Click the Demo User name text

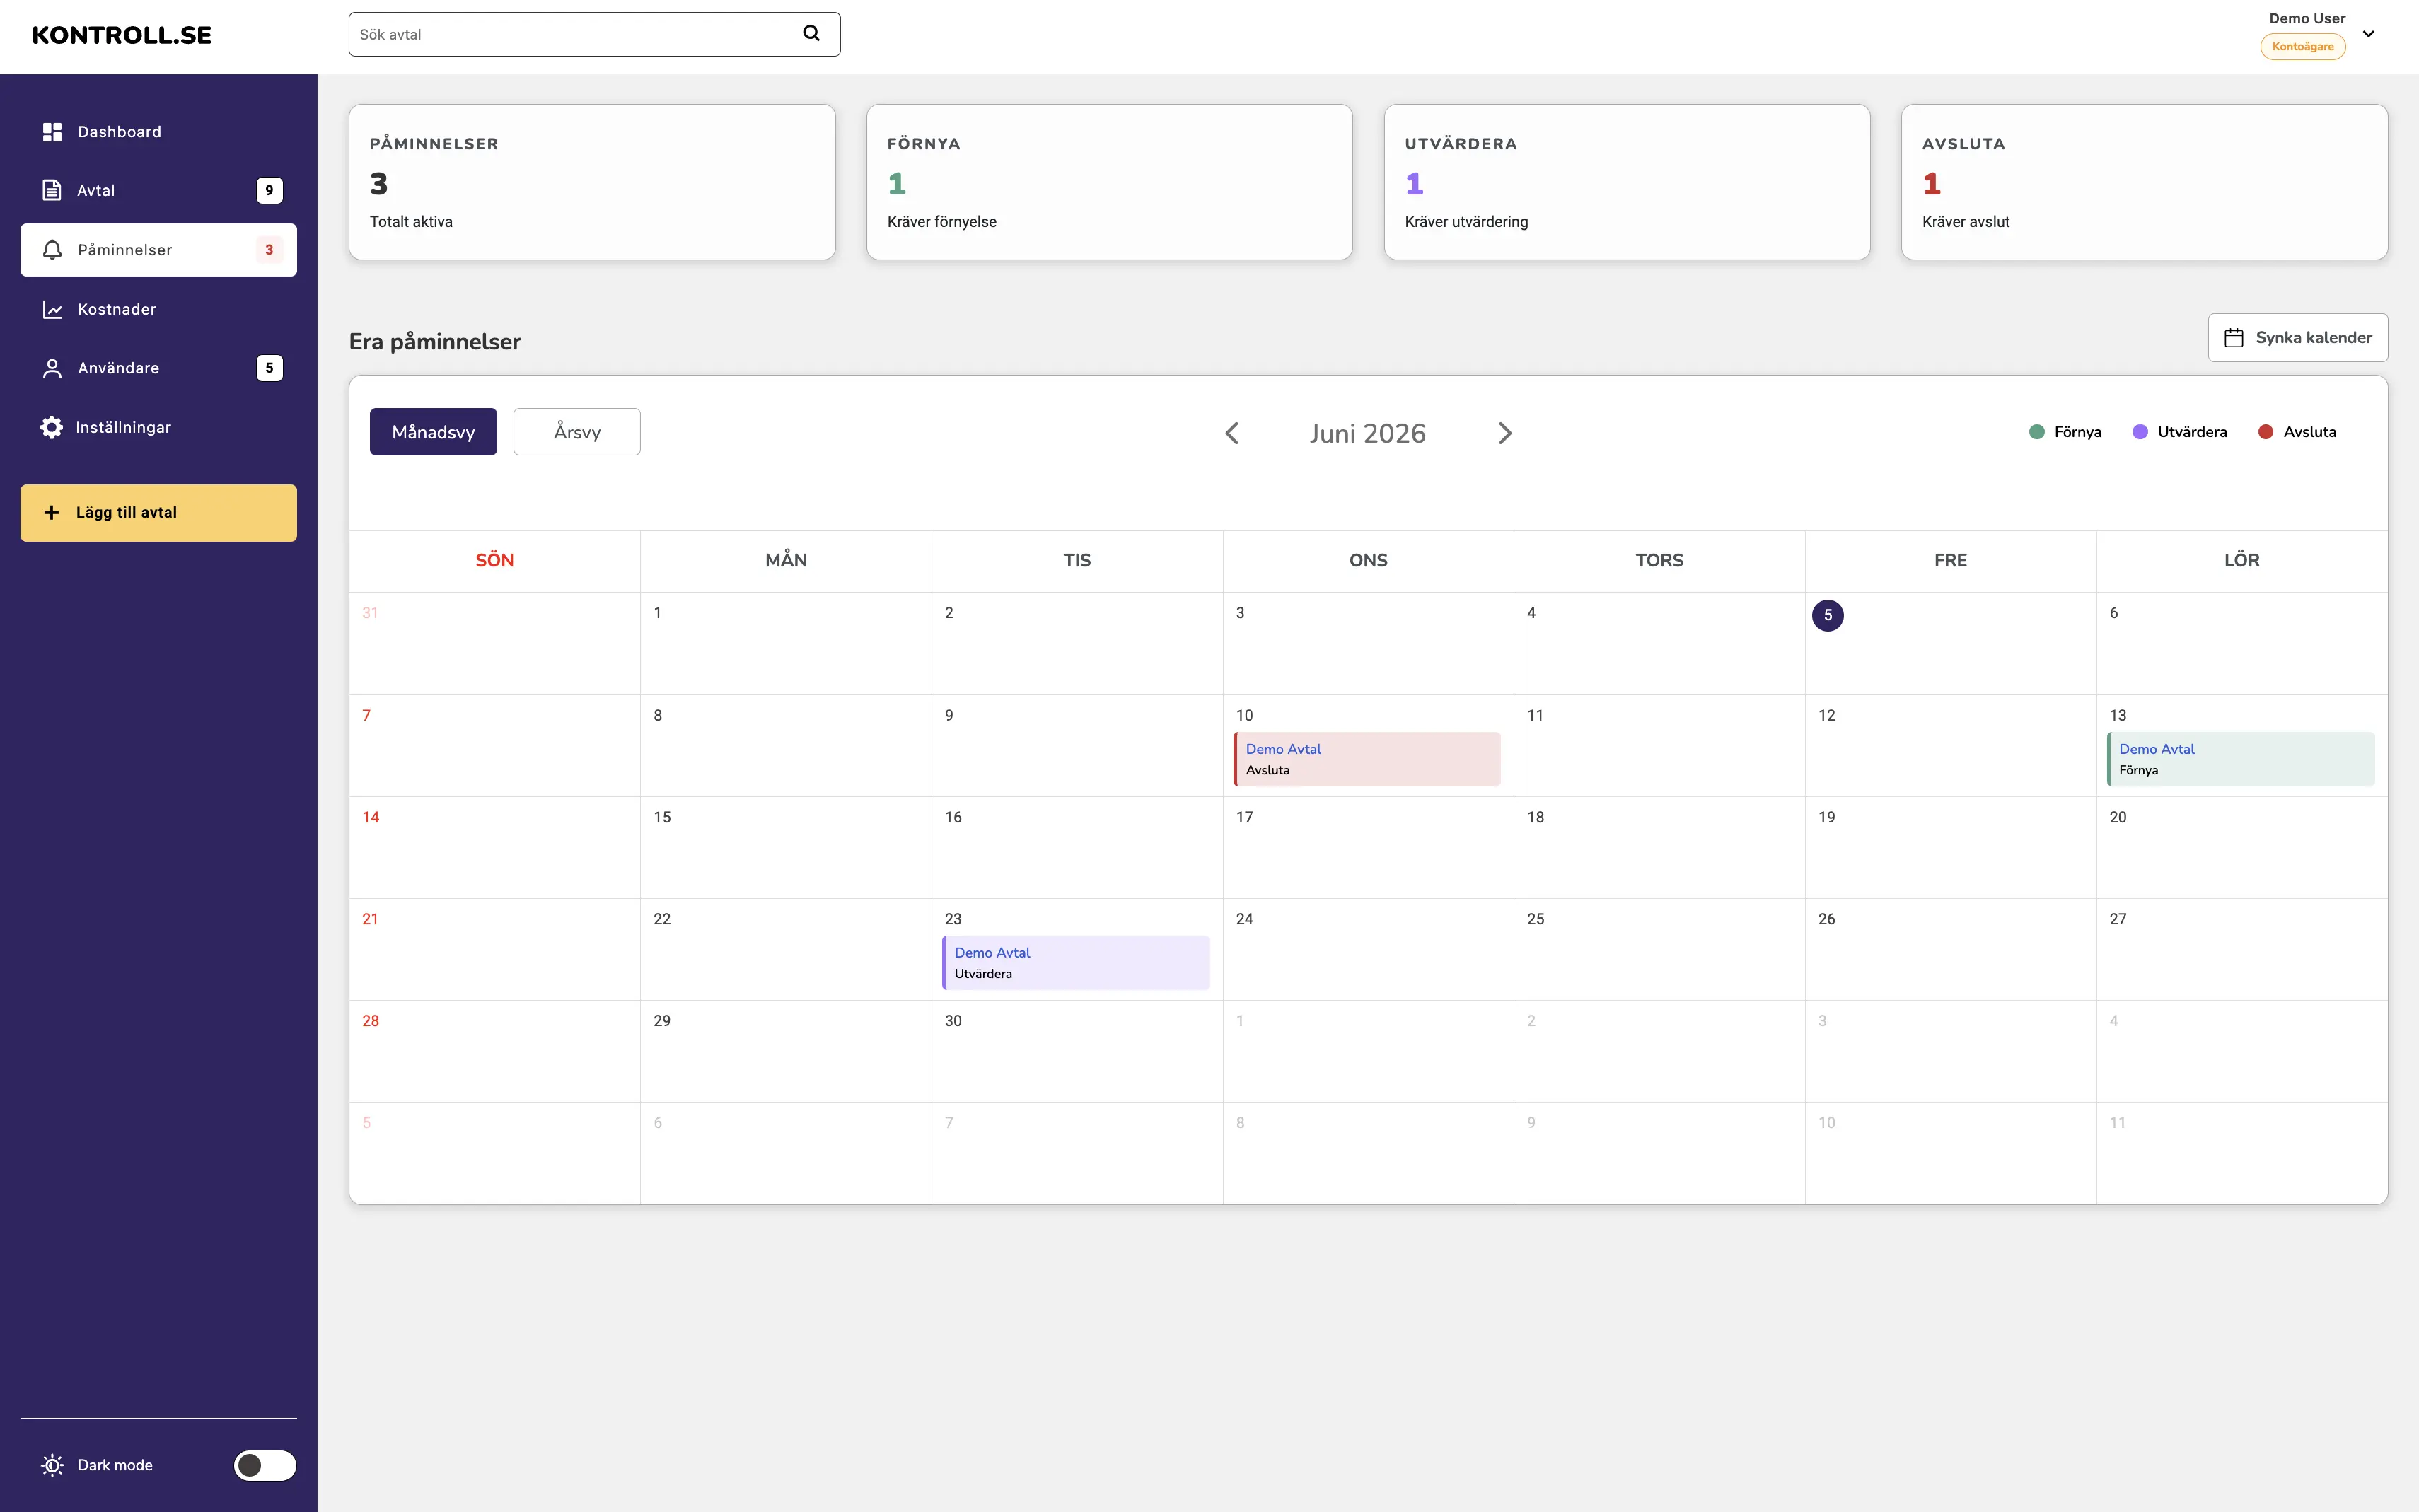tap(2307, 19)
